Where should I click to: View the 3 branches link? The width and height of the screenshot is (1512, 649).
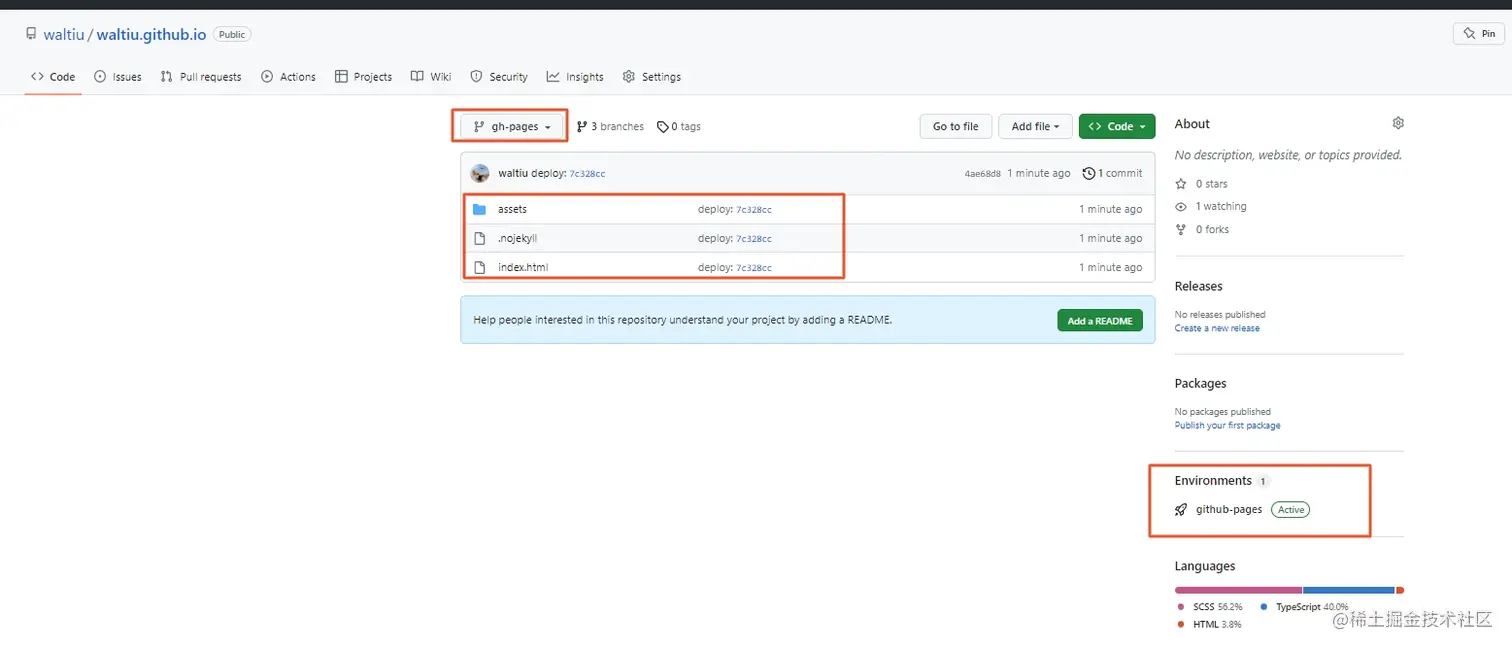[610, 127]
